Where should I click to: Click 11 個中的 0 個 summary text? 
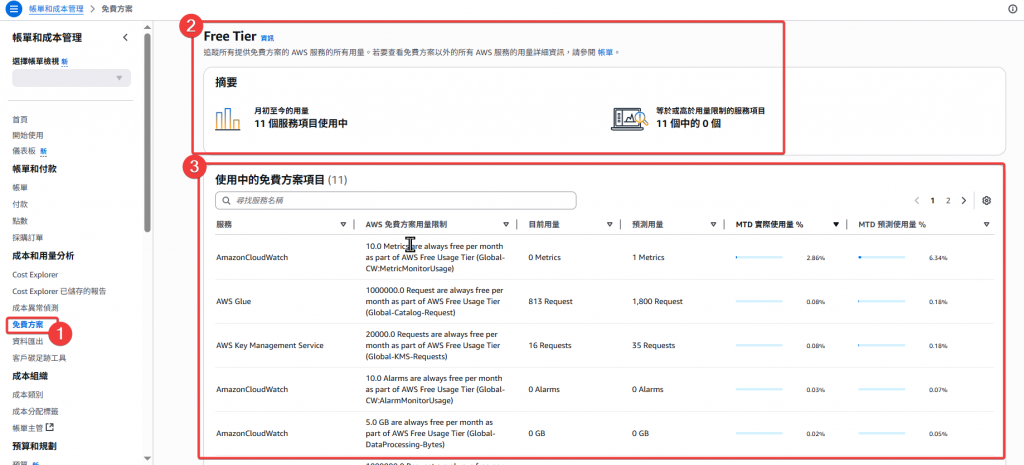click(688, 123)
